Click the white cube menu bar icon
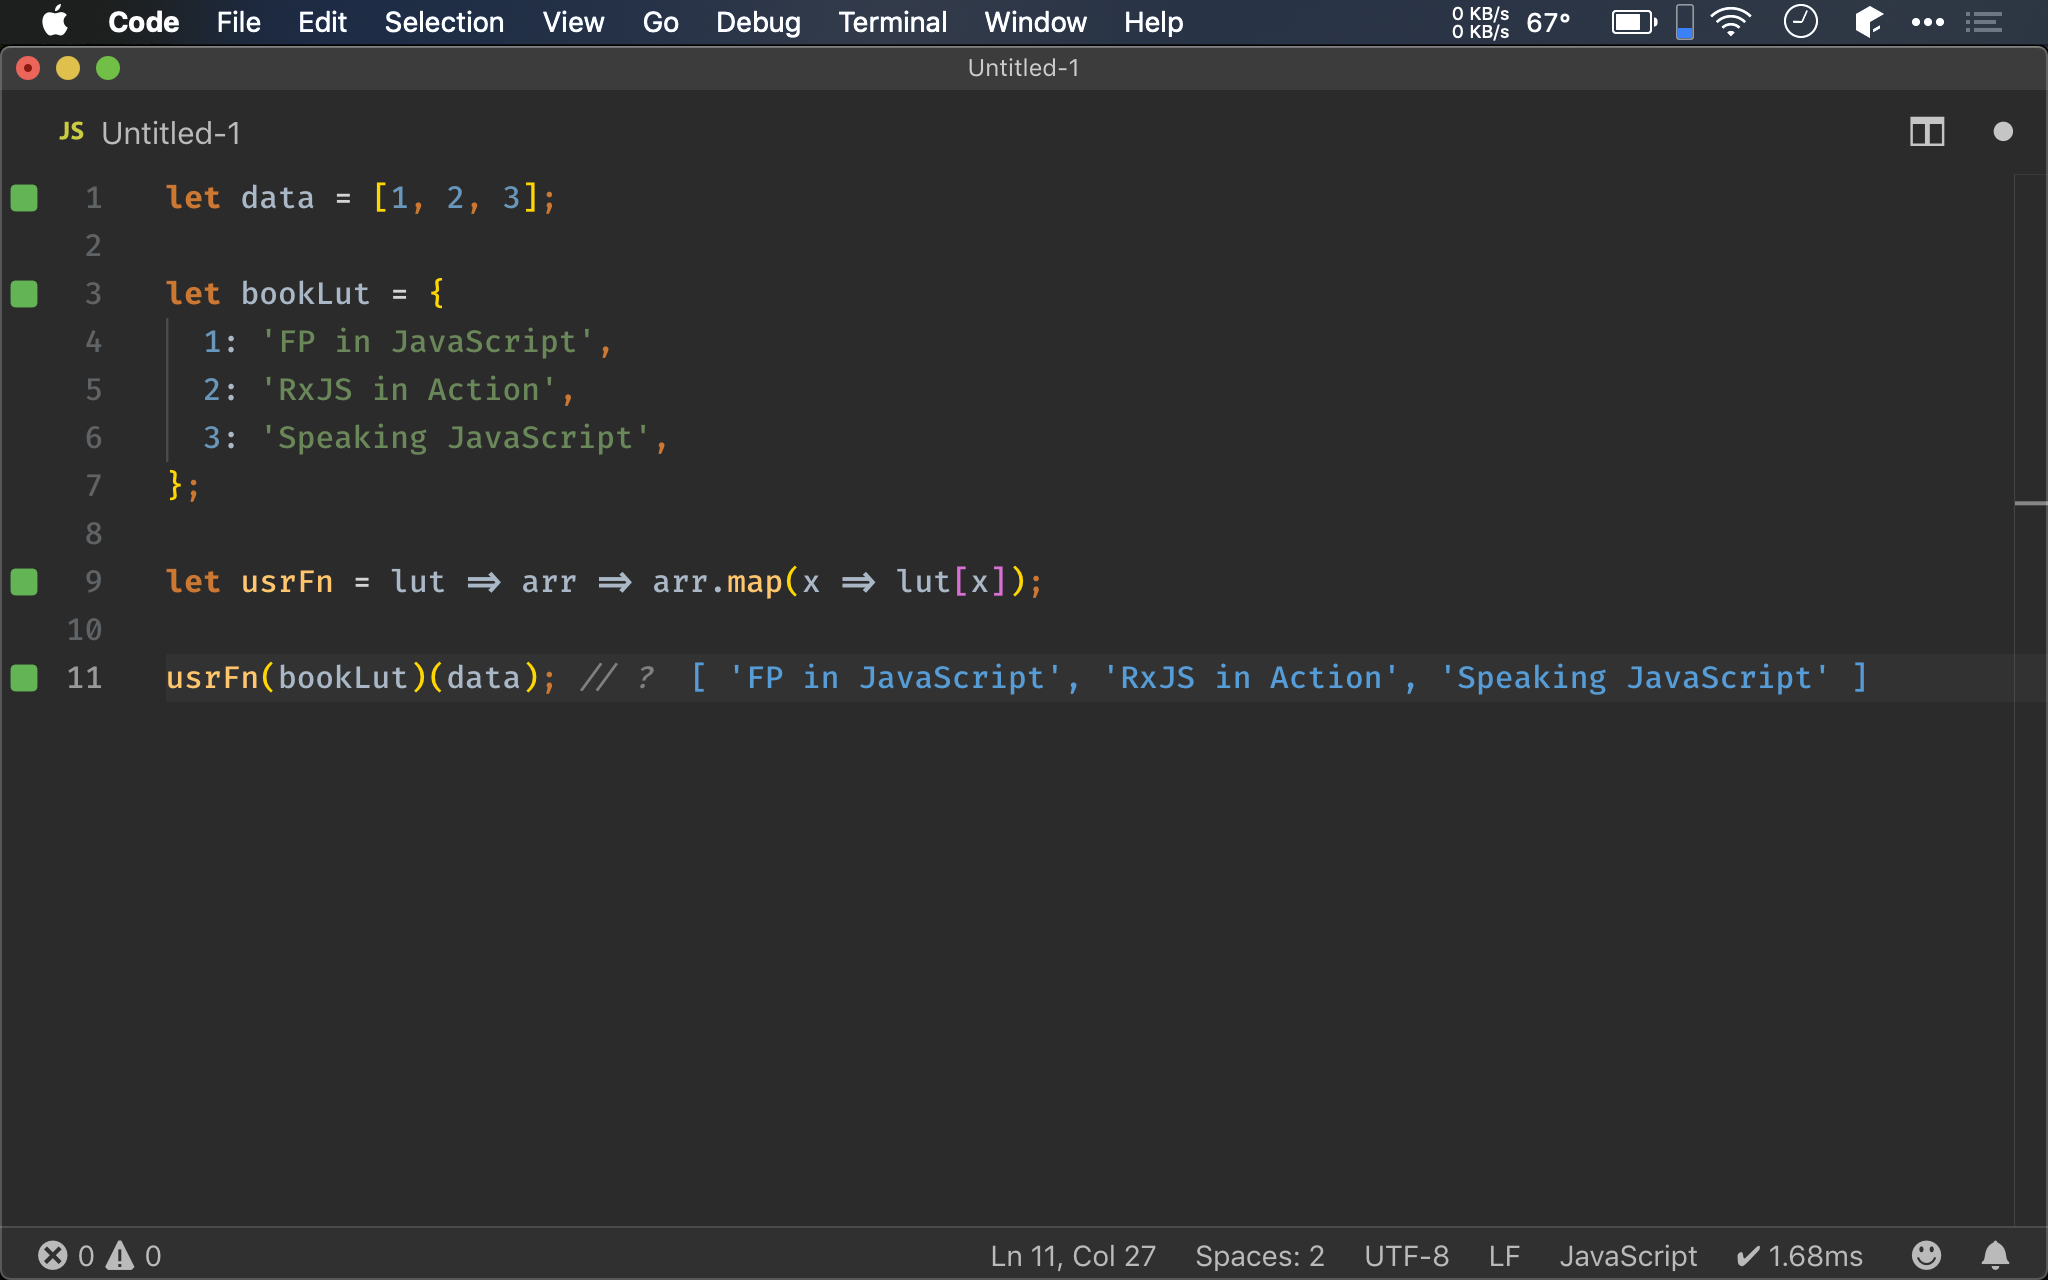This screenshot has width=2048, height=1280. tap(1868, 21)
